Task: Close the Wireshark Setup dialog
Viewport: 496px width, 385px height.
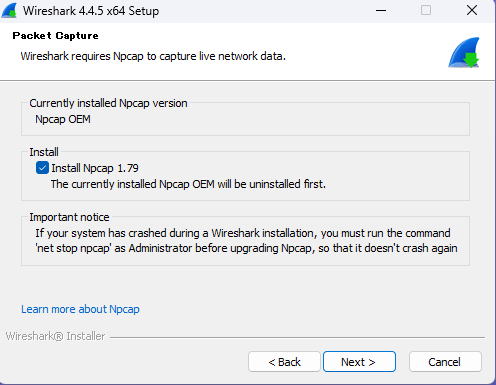Action: point(472,10)
